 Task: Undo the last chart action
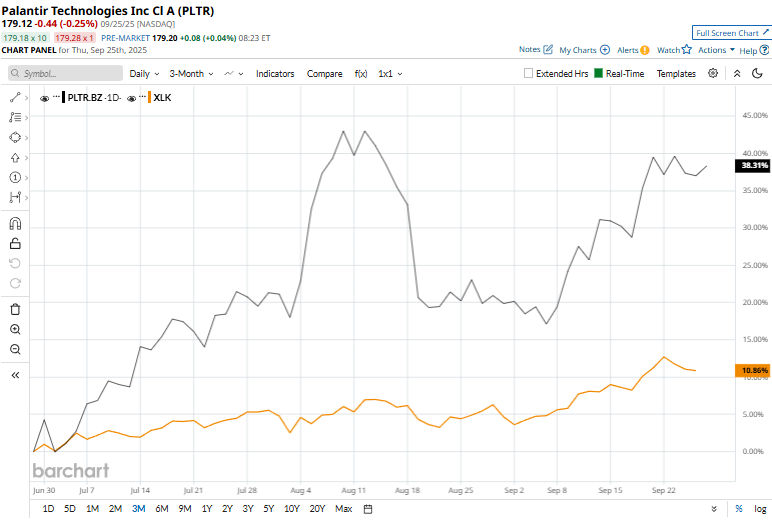pos(15,263)
